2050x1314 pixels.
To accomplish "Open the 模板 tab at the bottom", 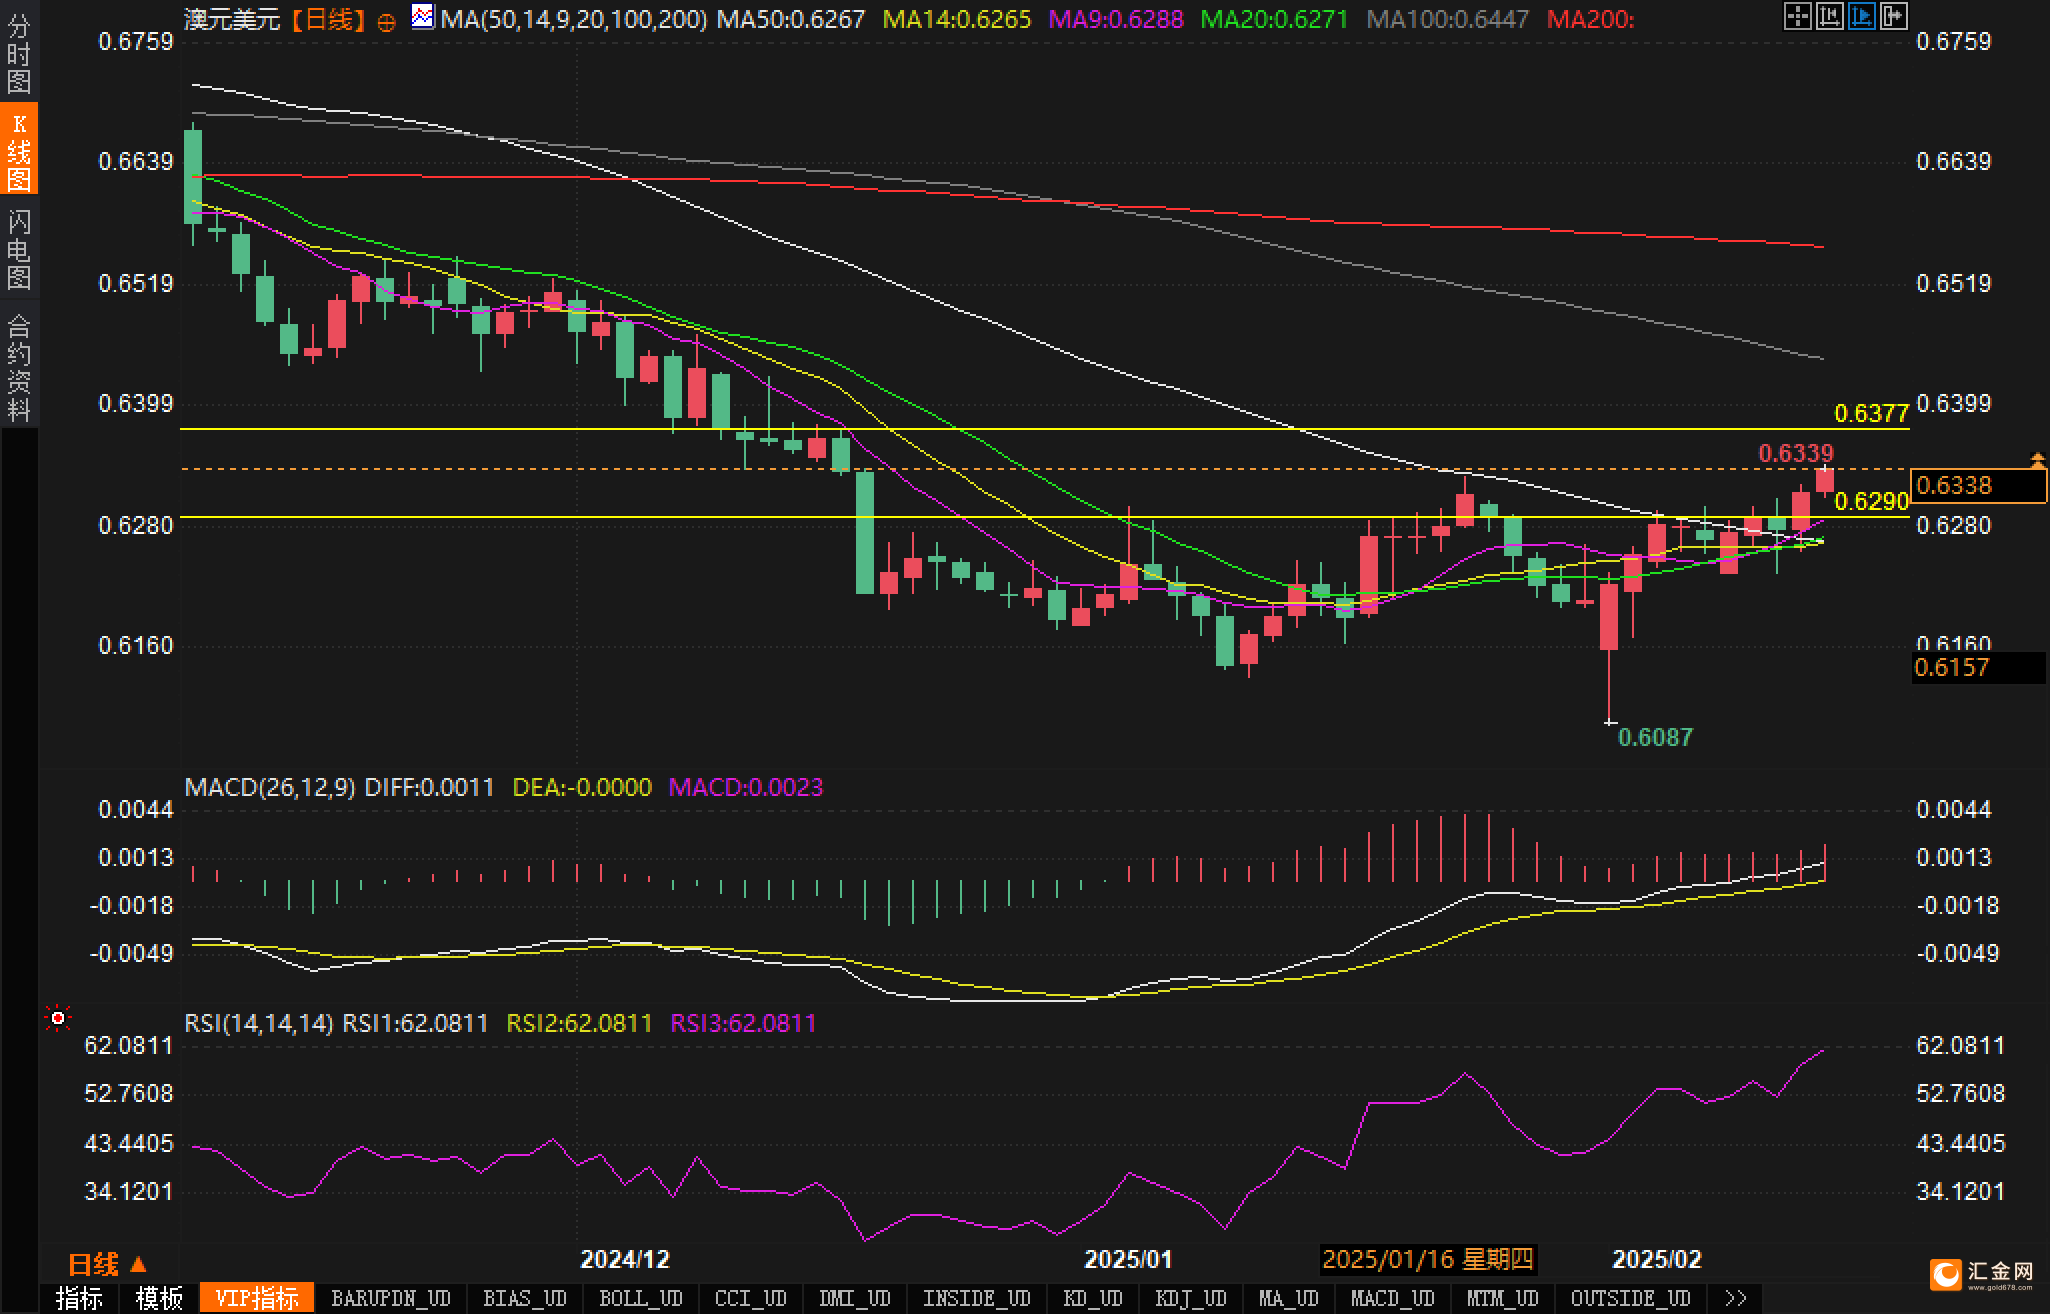I will 159,1298.
